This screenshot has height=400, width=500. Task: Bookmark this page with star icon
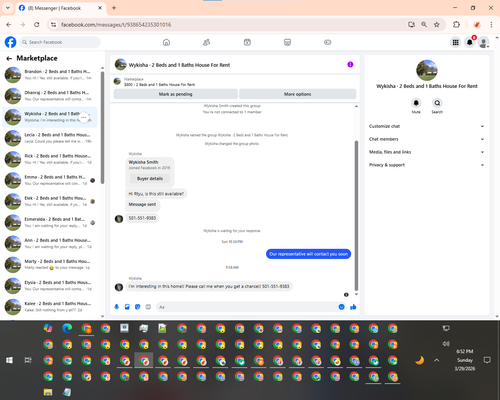click(437, 25)
